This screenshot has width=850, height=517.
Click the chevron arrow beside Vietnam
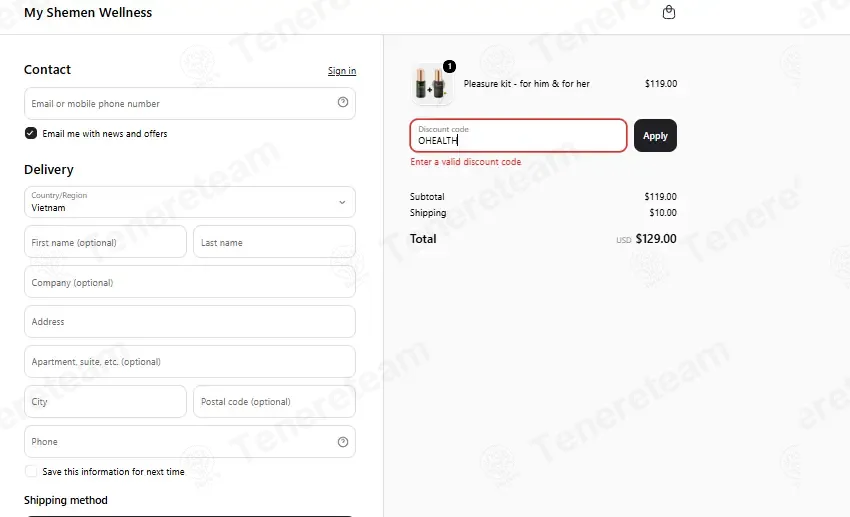342,202
